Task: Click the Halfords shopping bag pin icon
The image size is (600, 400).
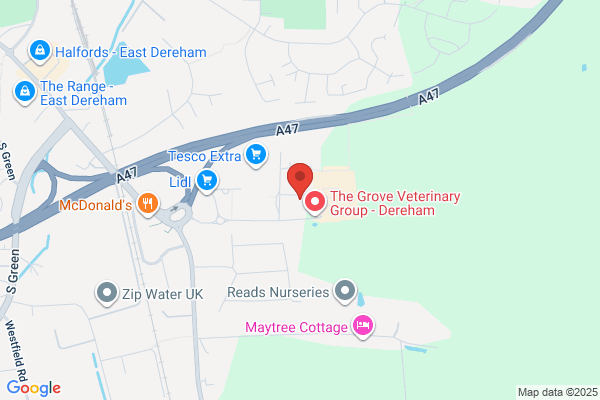Action: pos(40,51)
